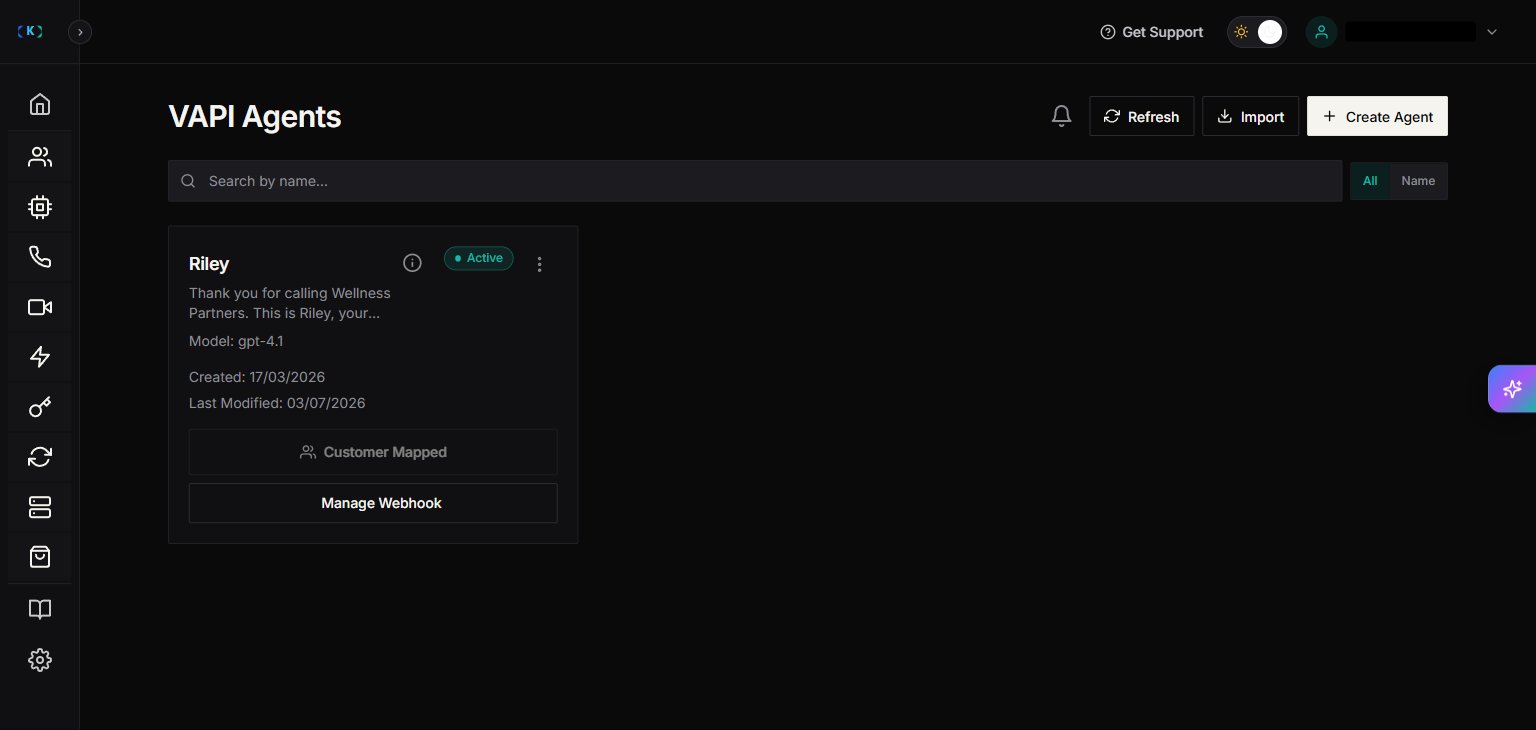Click the Last Modified: 03/07/2026 text
Image resolution: width=1536 pixels, height=730 pixels.
point(277,403)
